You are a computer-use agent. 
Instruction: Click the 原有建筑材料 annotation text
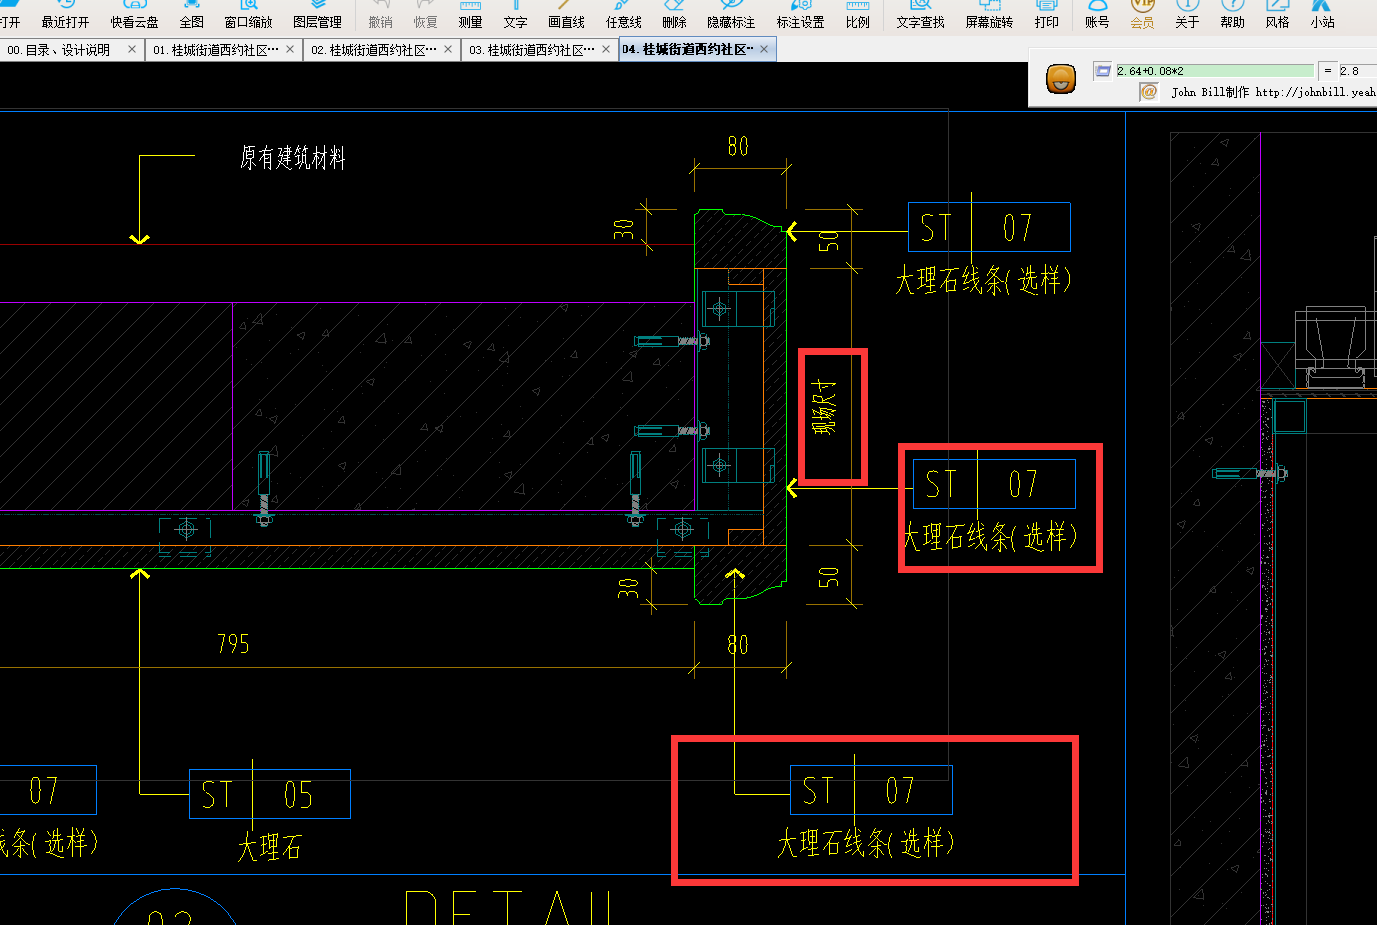pyautogui.click(x=293, y=158)
